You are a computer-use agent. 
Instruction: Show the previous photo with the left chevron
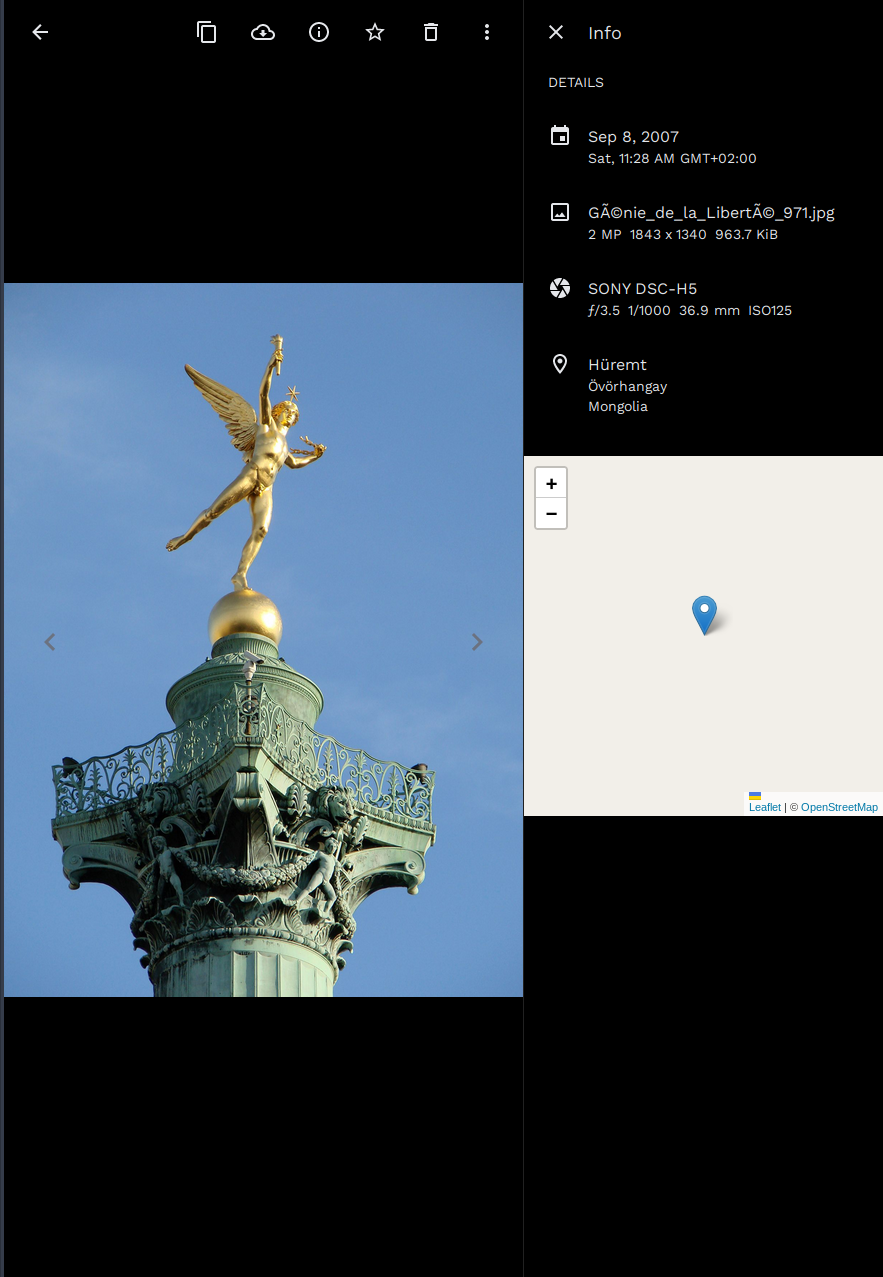point(49,642)
